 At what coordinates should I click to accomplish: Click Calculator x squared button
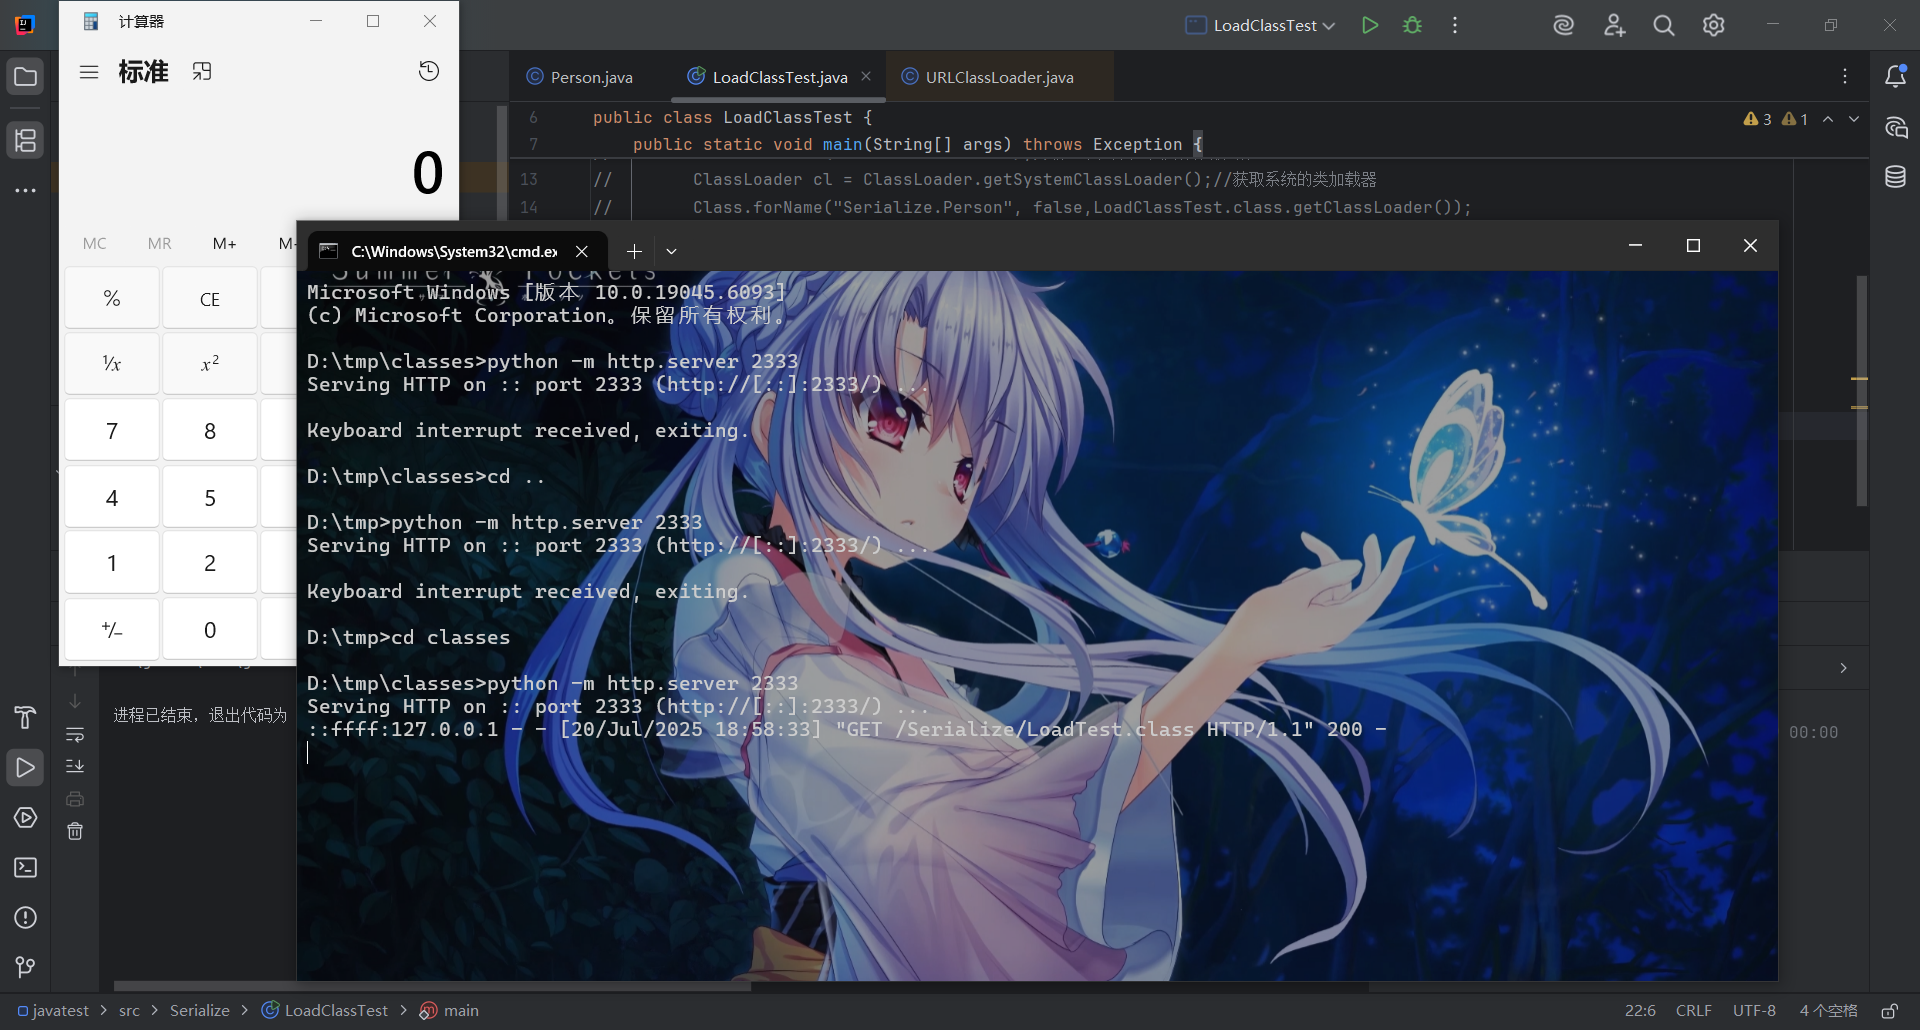(210, 364)
